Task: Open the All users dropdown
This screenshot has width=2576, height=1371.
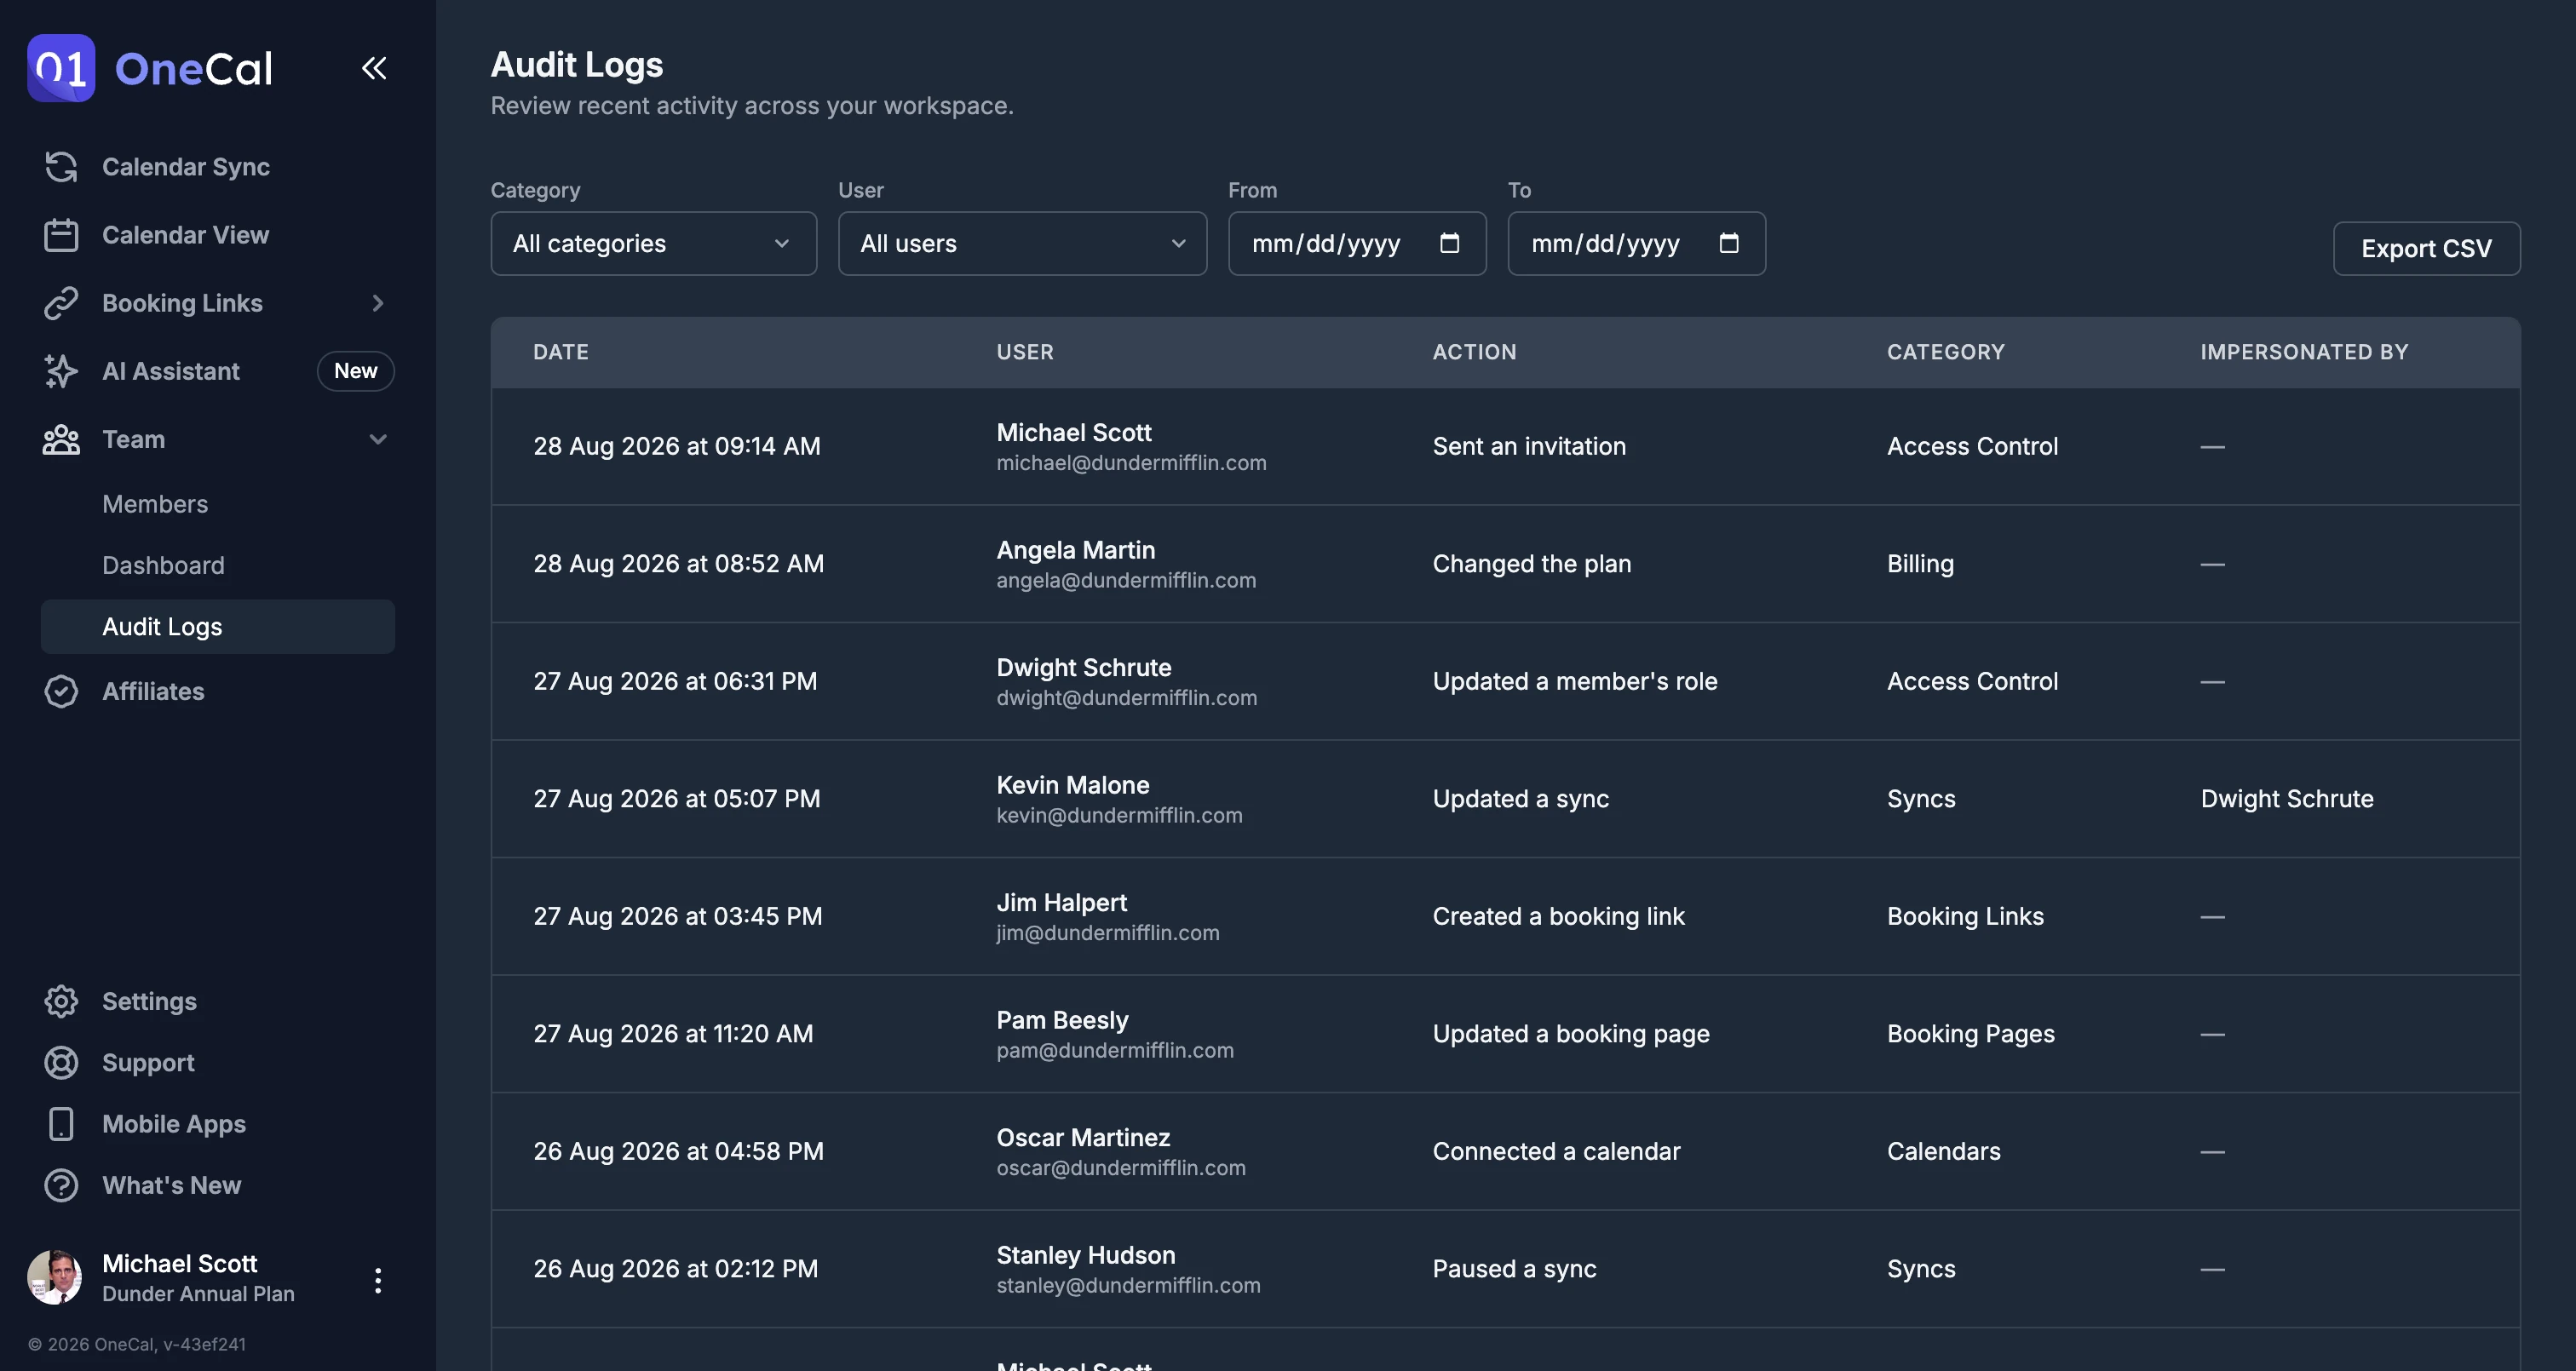Action: coord(1022,243)
